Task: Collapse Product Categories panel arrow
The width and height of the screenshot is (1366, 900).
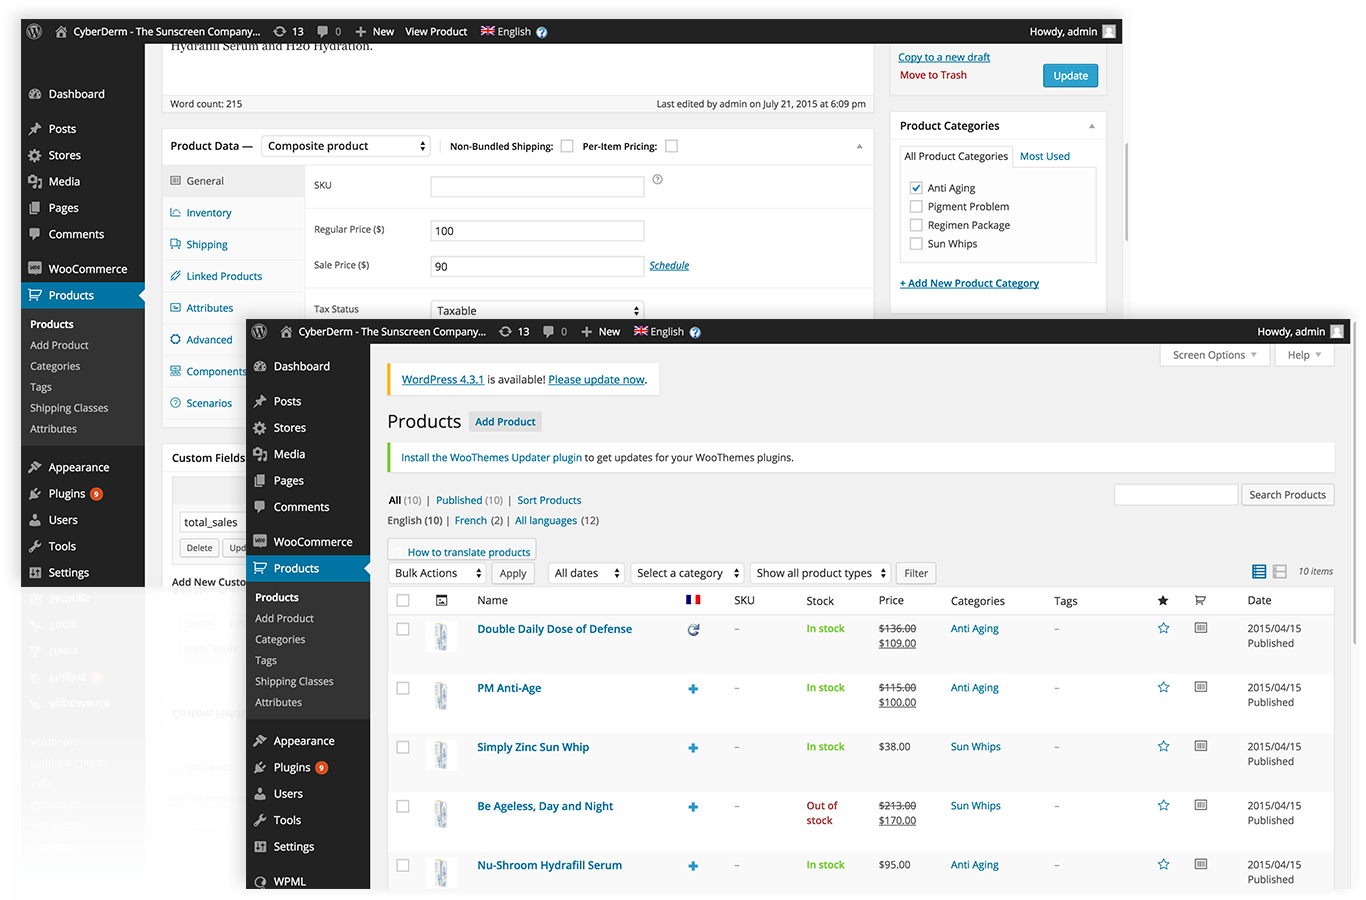Action: pos(1092,126)
